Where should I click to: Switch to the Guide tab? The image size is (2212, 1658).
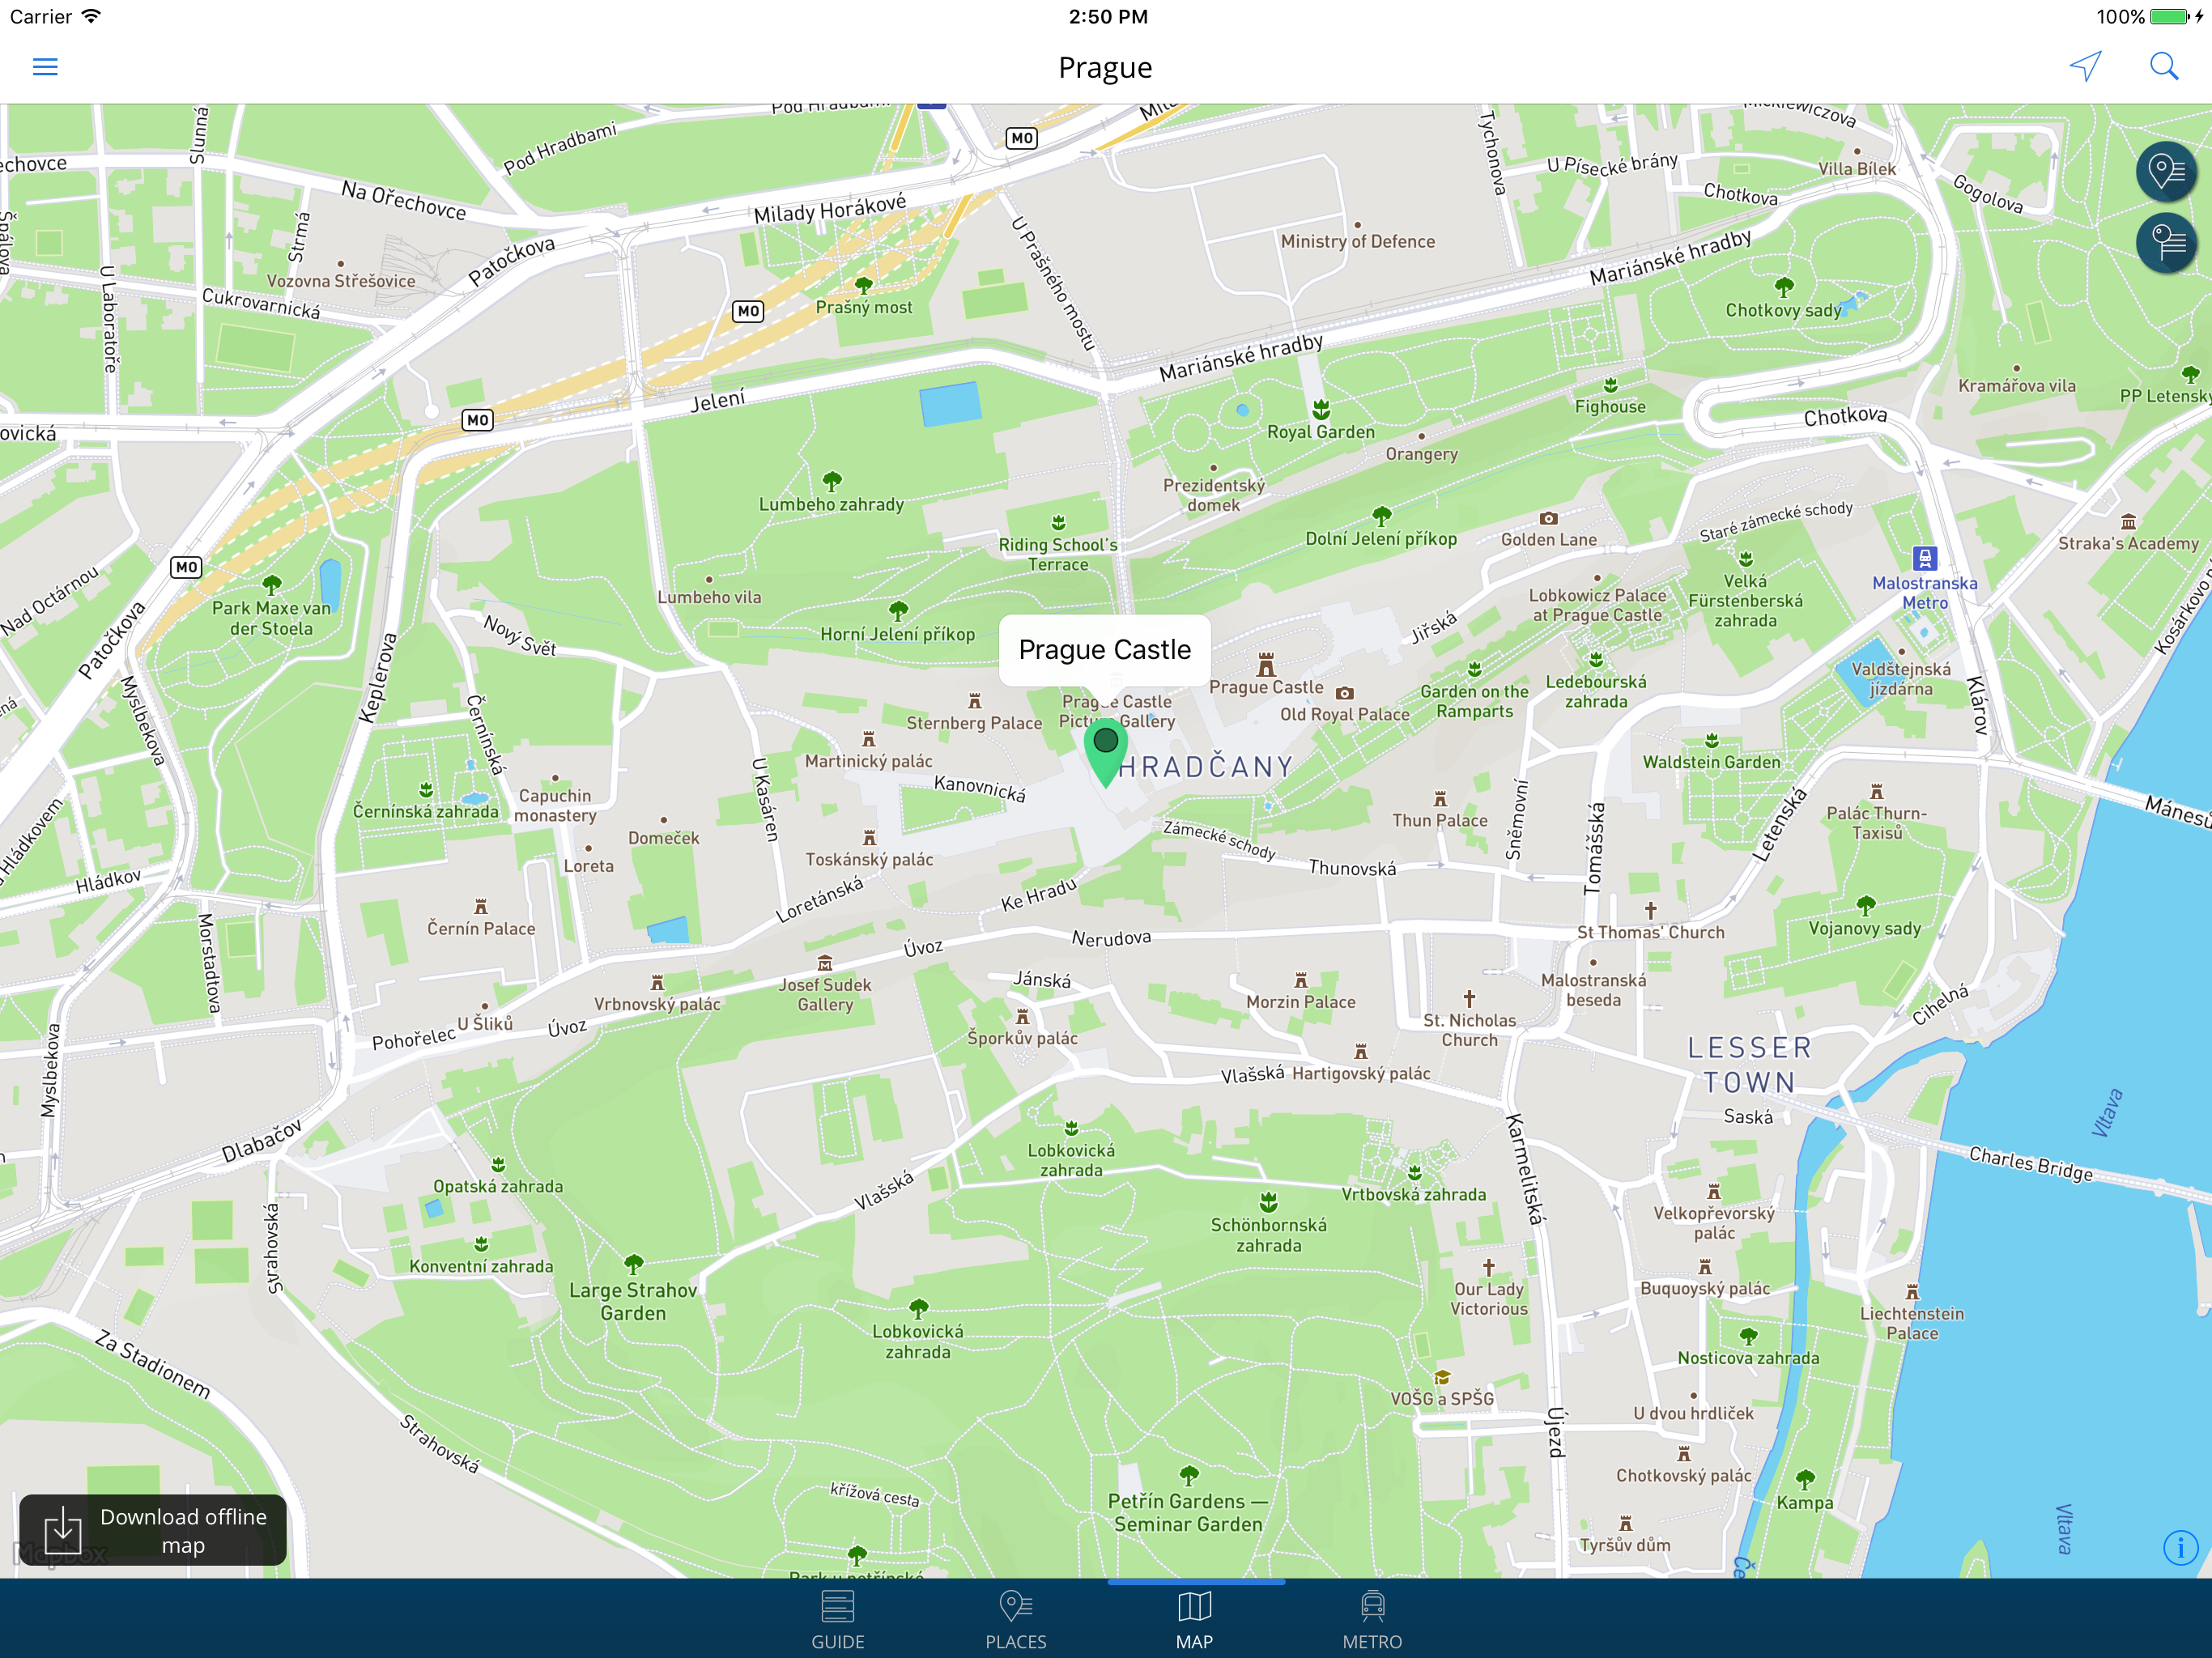(837, 1619)
